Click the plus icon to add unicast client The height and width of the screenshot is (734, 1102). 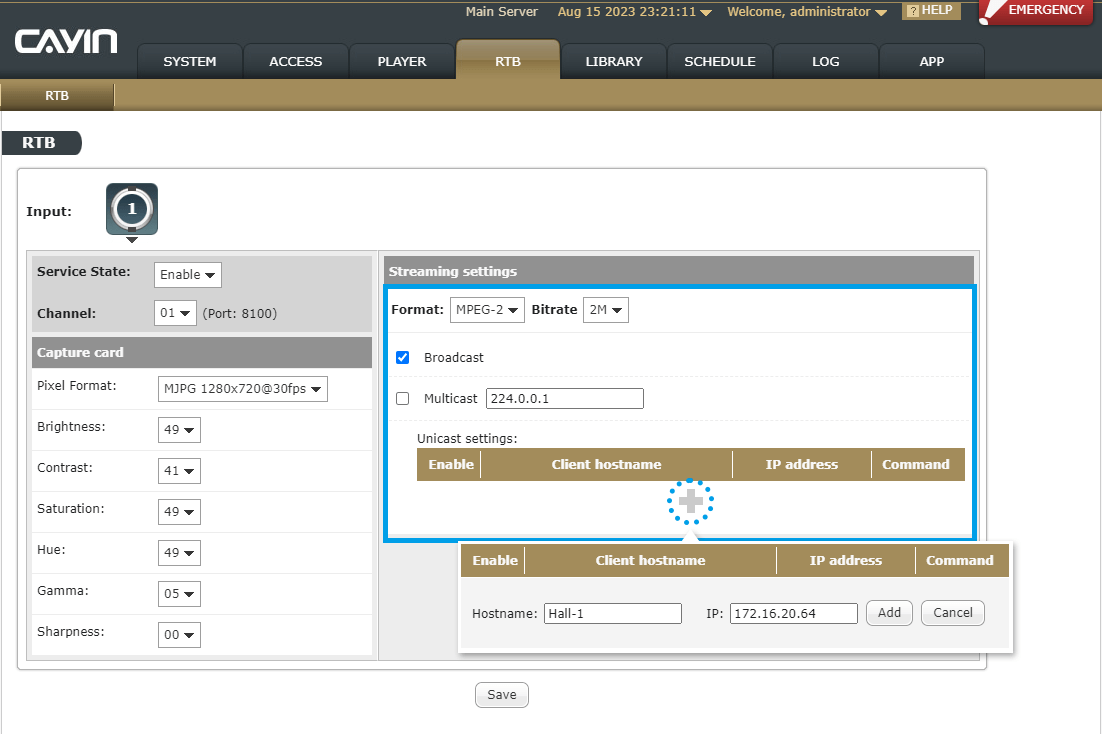tap(690, 501)
